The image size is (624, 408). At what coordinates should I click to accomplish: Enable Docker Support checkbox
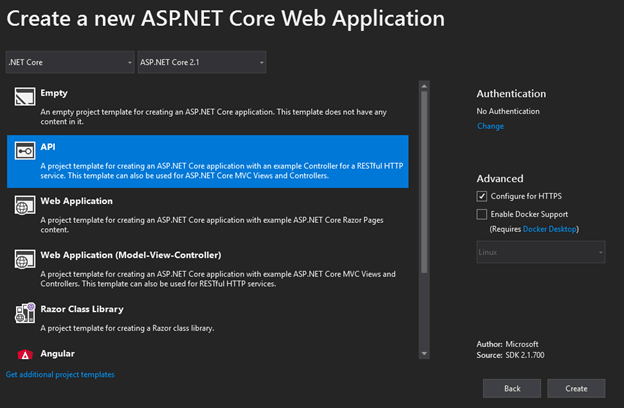point(482,214)
